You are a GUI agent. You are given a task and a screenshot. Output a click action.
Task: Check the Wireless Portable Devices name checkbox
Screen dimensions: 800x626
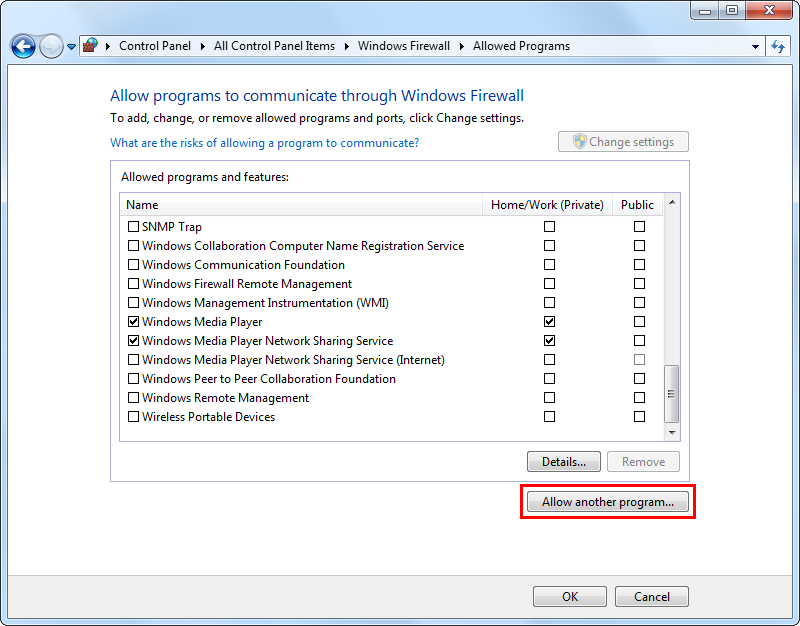(x=133, y=416)
